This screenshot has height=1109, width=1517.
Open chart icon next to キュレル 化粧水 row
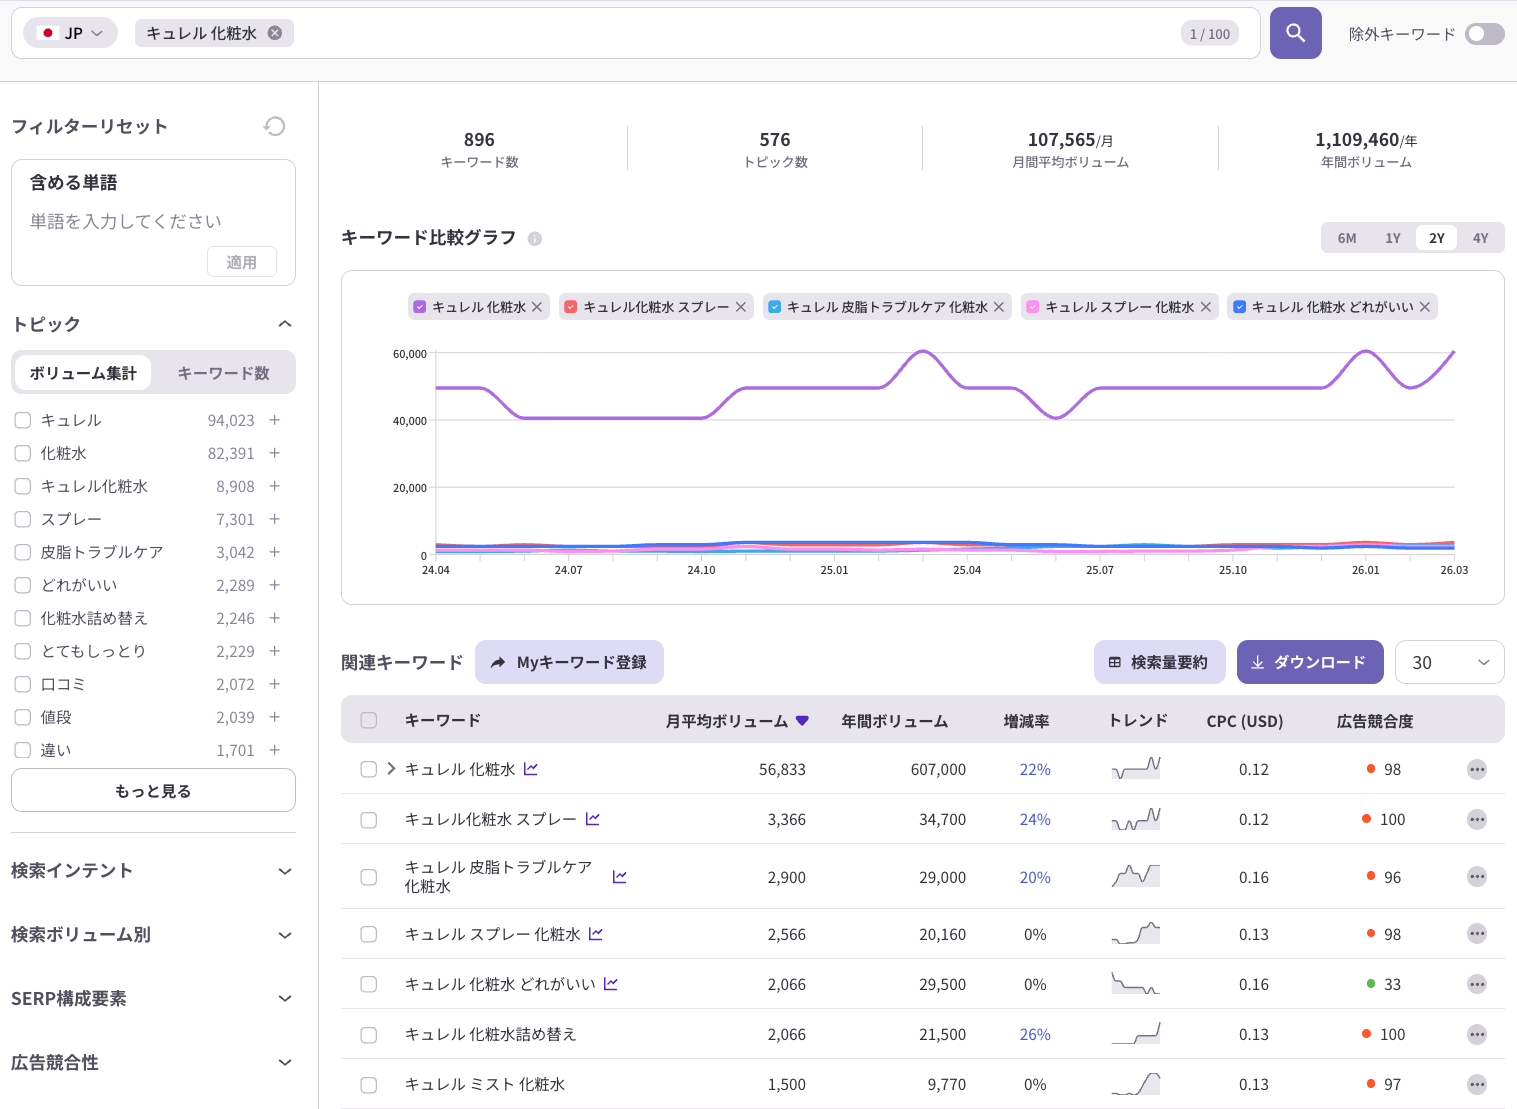[x=531, y=769]
